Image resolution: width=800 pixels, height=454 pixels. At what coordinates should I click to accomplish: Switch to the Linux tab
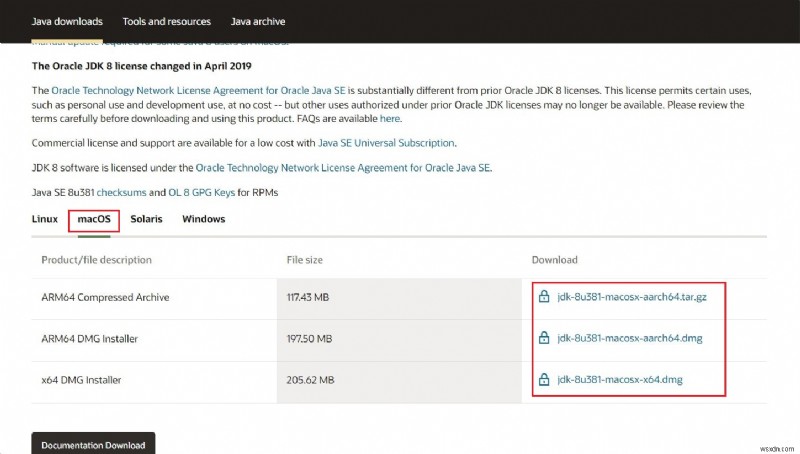point(45,219)
